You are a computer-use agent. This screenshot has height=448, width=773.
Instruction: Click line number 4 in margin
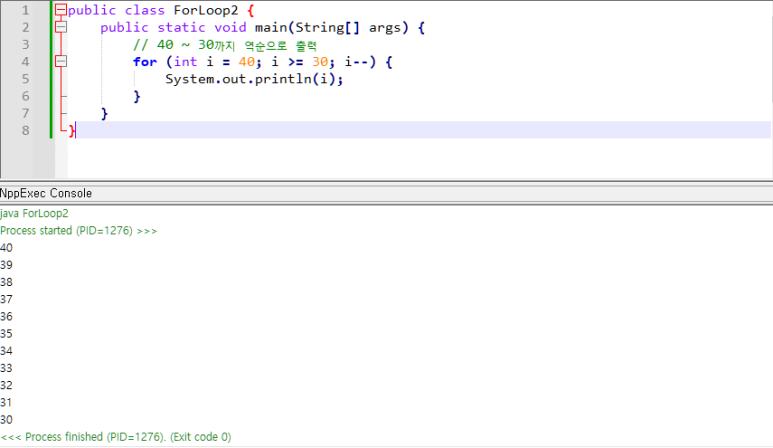tap(25, 62)
